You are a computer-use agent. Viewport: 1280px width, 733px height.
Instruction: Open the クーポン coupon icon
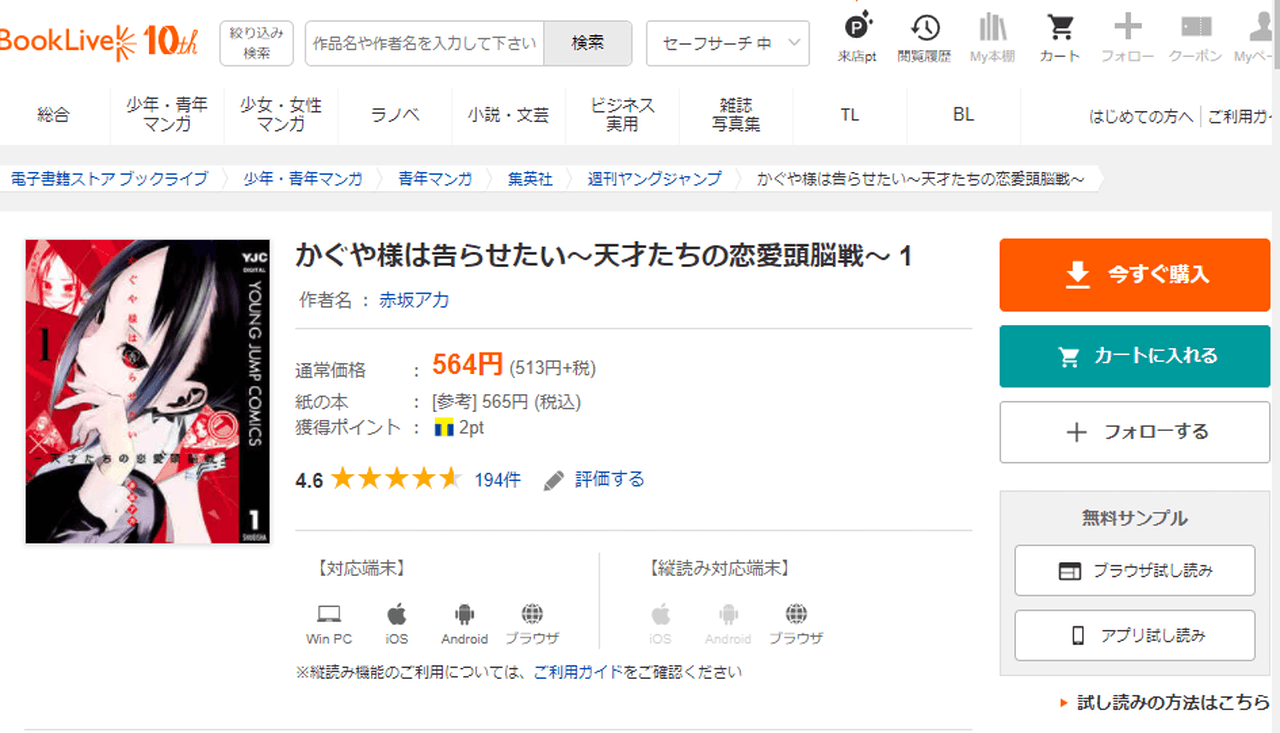(1195, 27)
